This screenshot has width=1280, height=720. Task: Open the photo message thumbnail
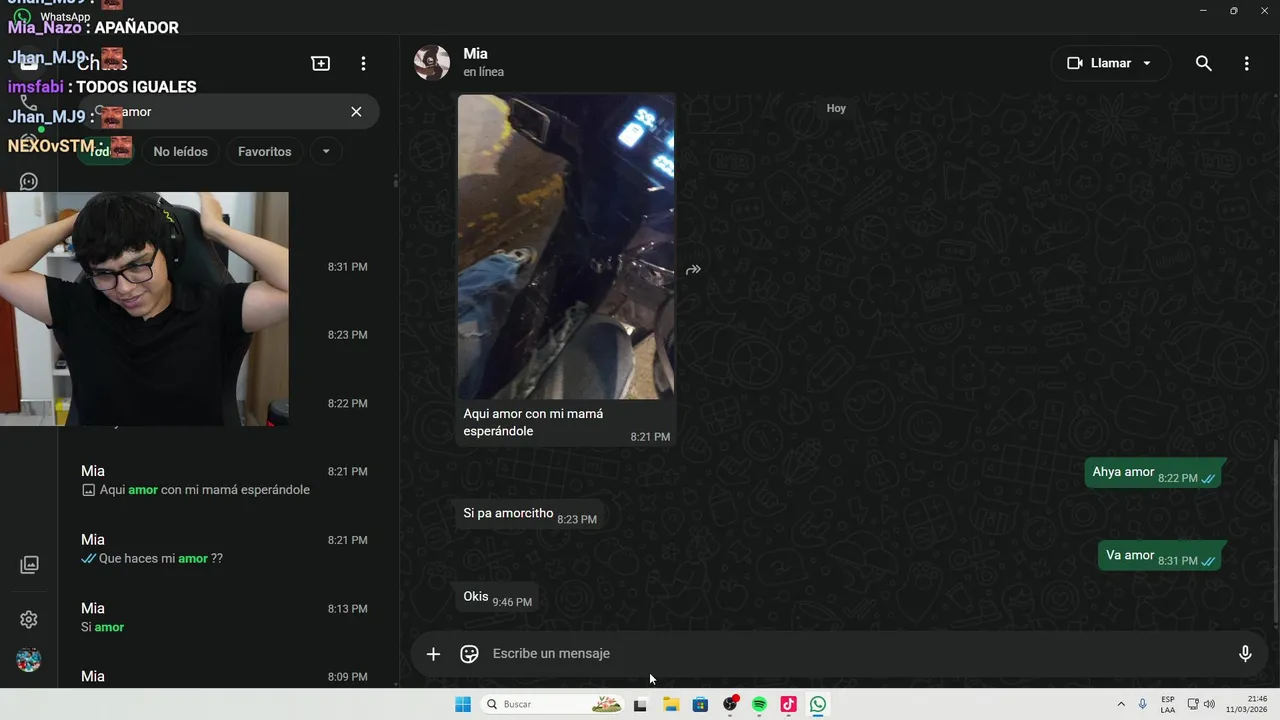(x=566, y=247)
